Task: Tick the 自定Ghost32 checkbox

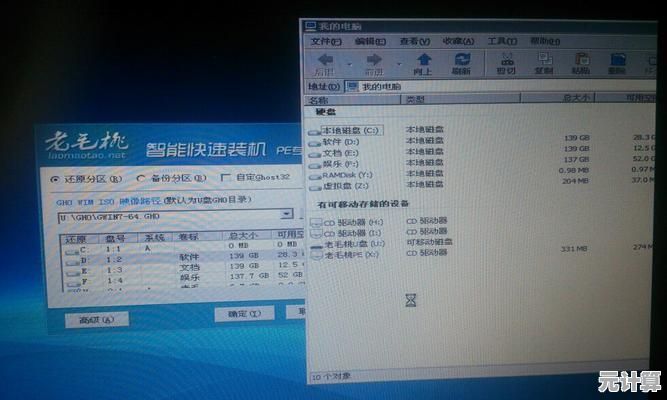Action: click(226, 177)
